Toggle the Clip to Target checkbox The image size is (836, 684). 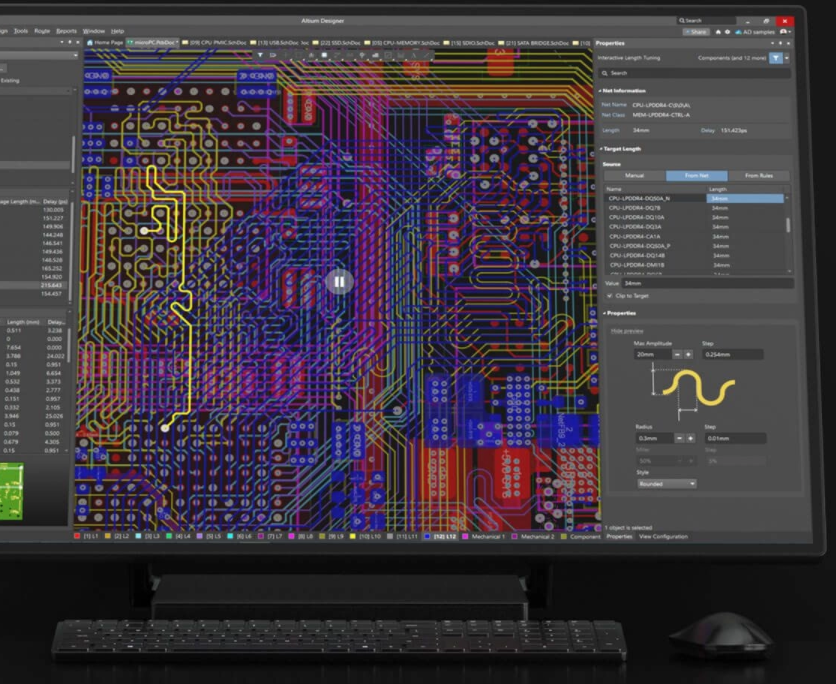tap(609, 295)
